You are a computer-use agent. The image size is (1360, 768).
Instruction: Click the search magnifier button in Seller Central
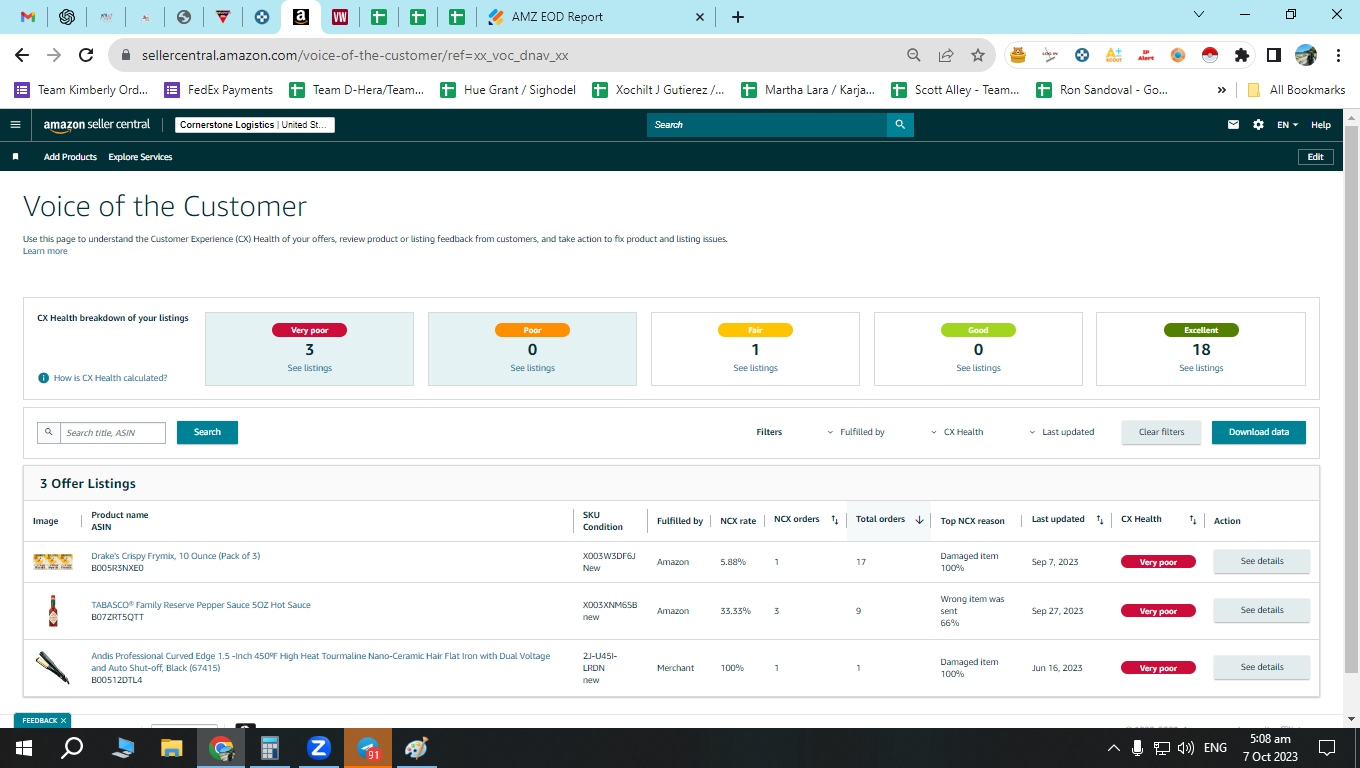point(900,125)
